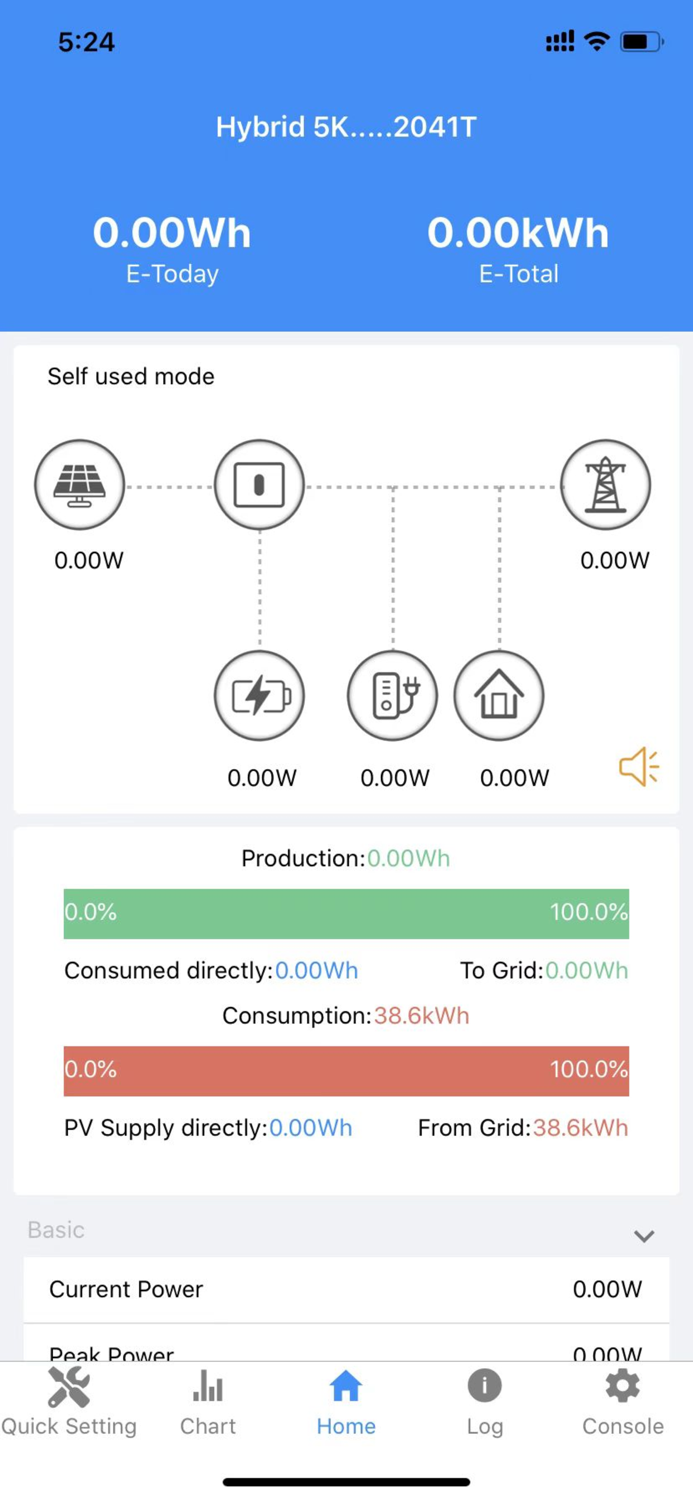Screen dimensions: 693x1500
Task: Open Quick Setting with the wrench icon
Action: pyautogui.click(x=69, y=1398)
